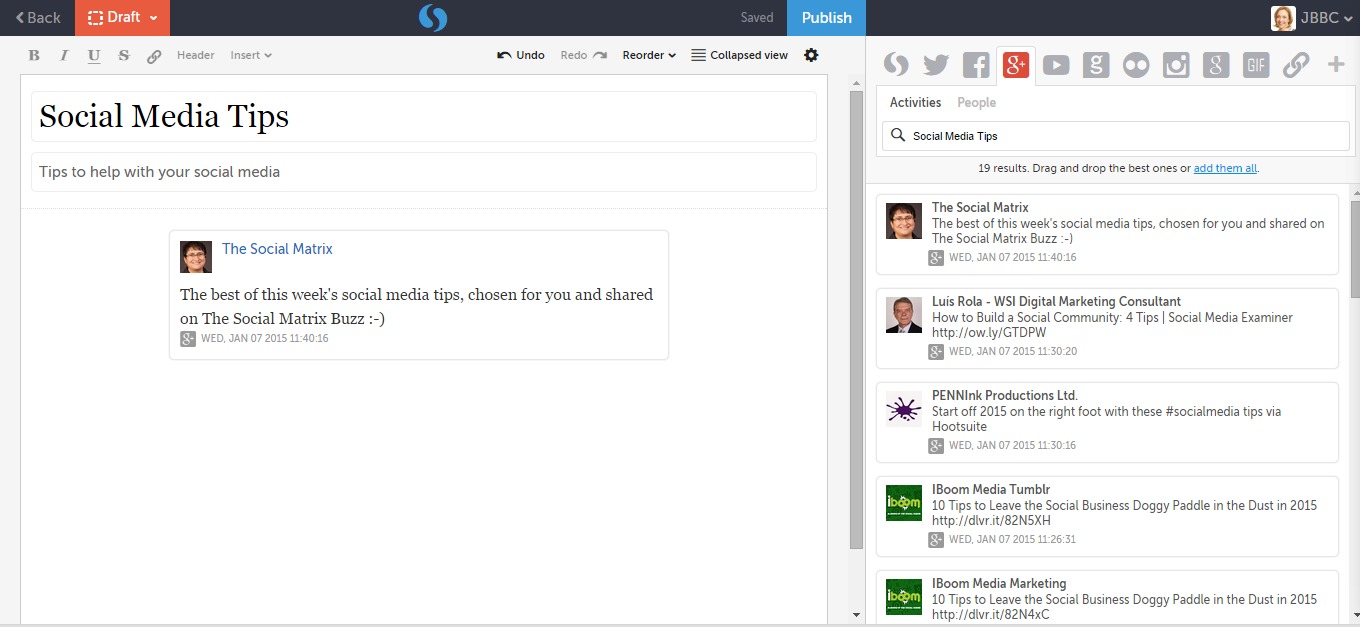Open the Instagram source icon

pos(1176,66)
